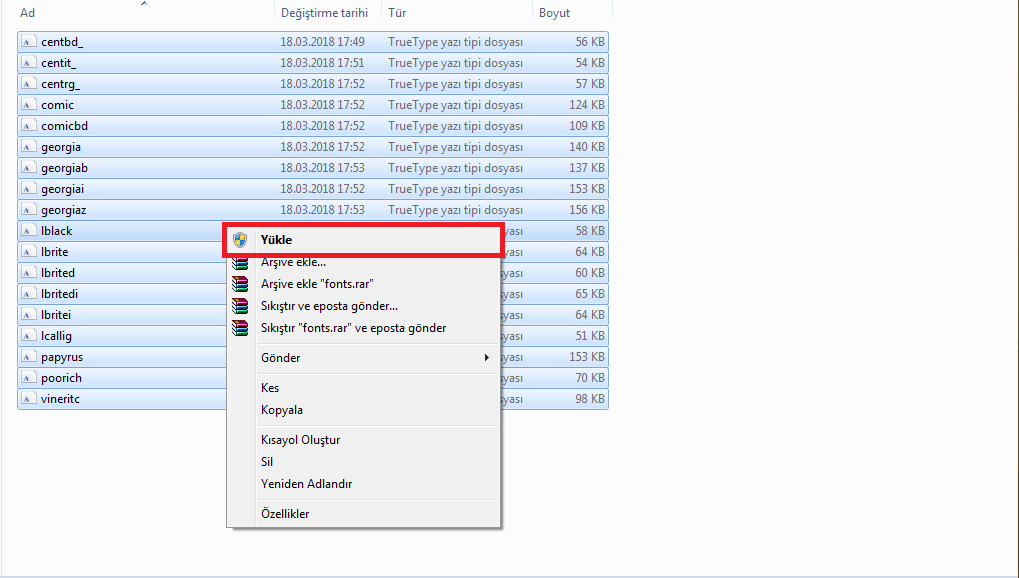
Task: Click date 18.03.2018 17:49 in centbd_ row
Action: pos(322,42)
